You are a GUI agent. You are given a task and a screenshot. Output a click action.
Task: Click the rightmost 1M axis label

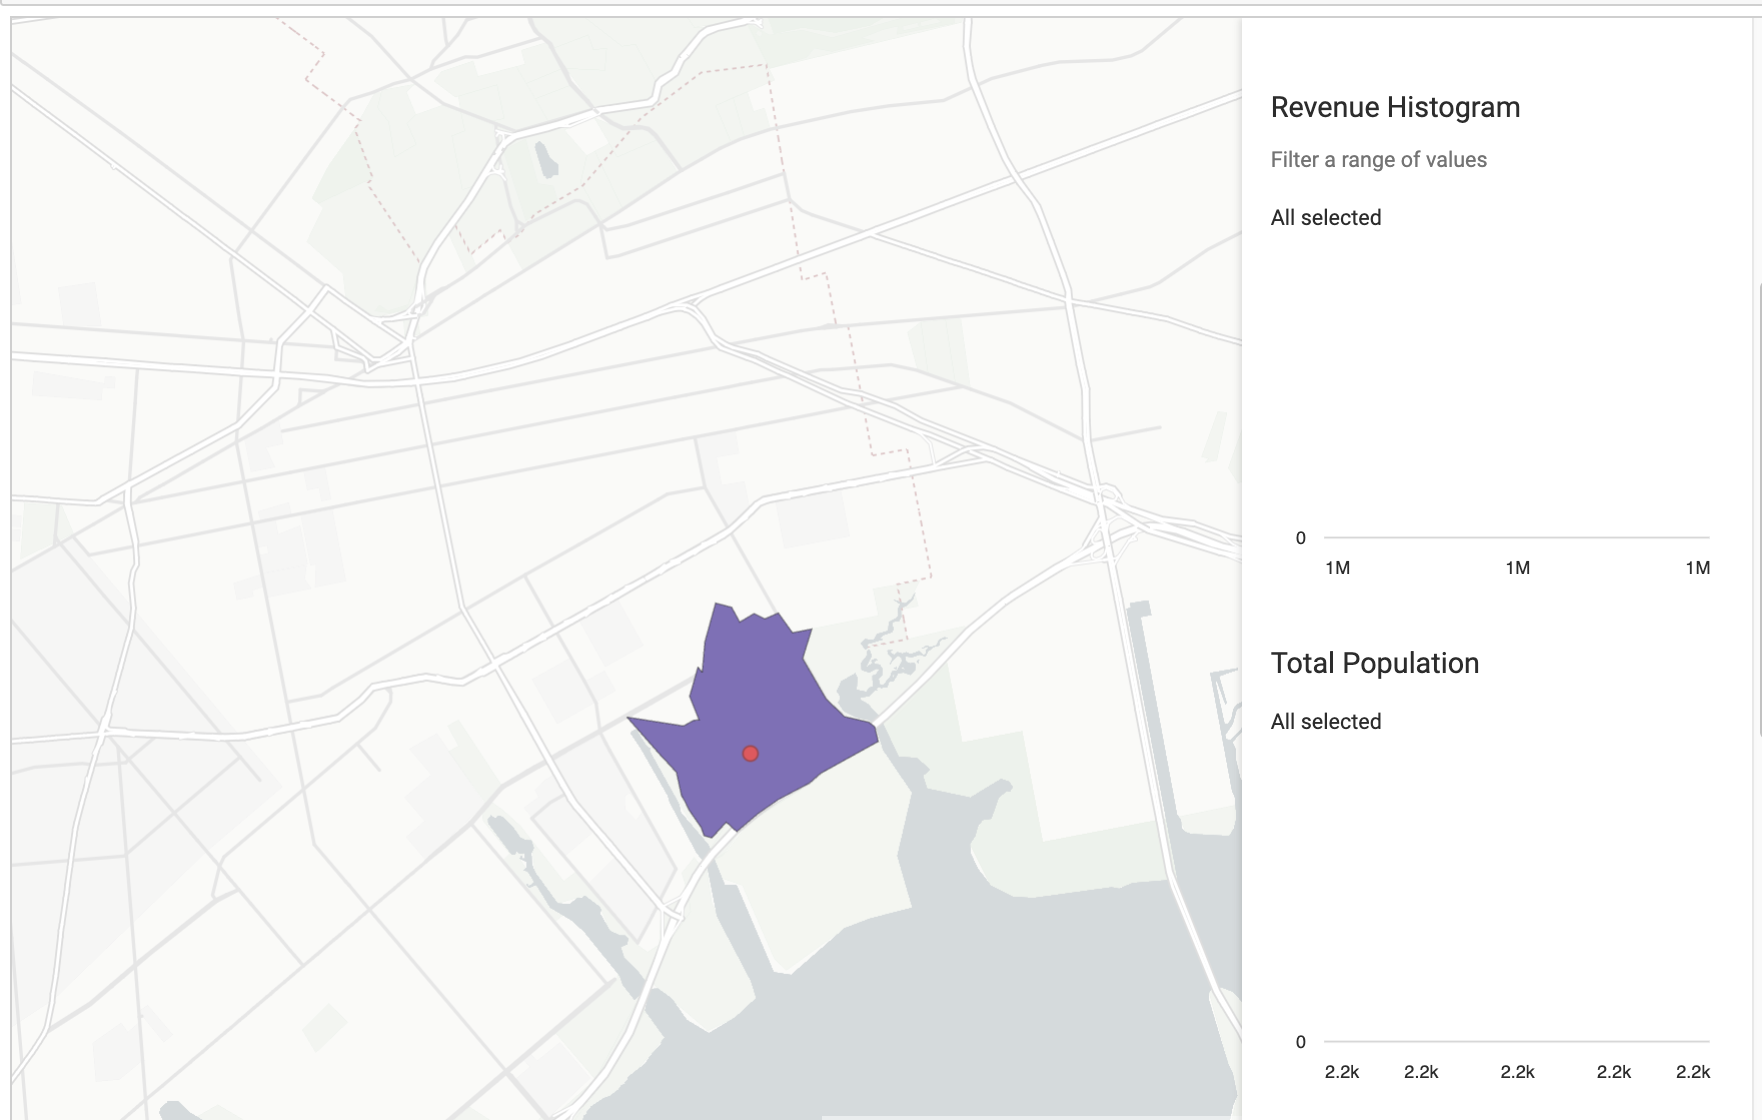click(1698, 568)
